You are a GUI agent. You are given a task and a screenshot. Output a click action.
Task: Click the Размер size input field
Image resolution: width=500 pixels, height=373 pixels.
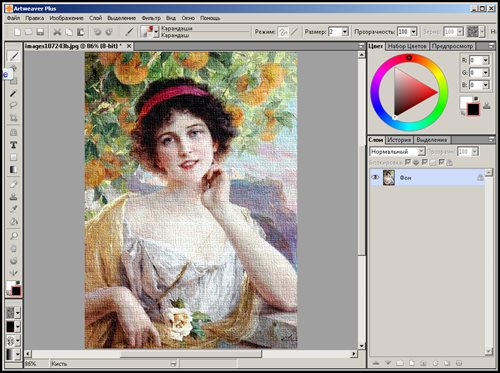click(x=335, y=32)
